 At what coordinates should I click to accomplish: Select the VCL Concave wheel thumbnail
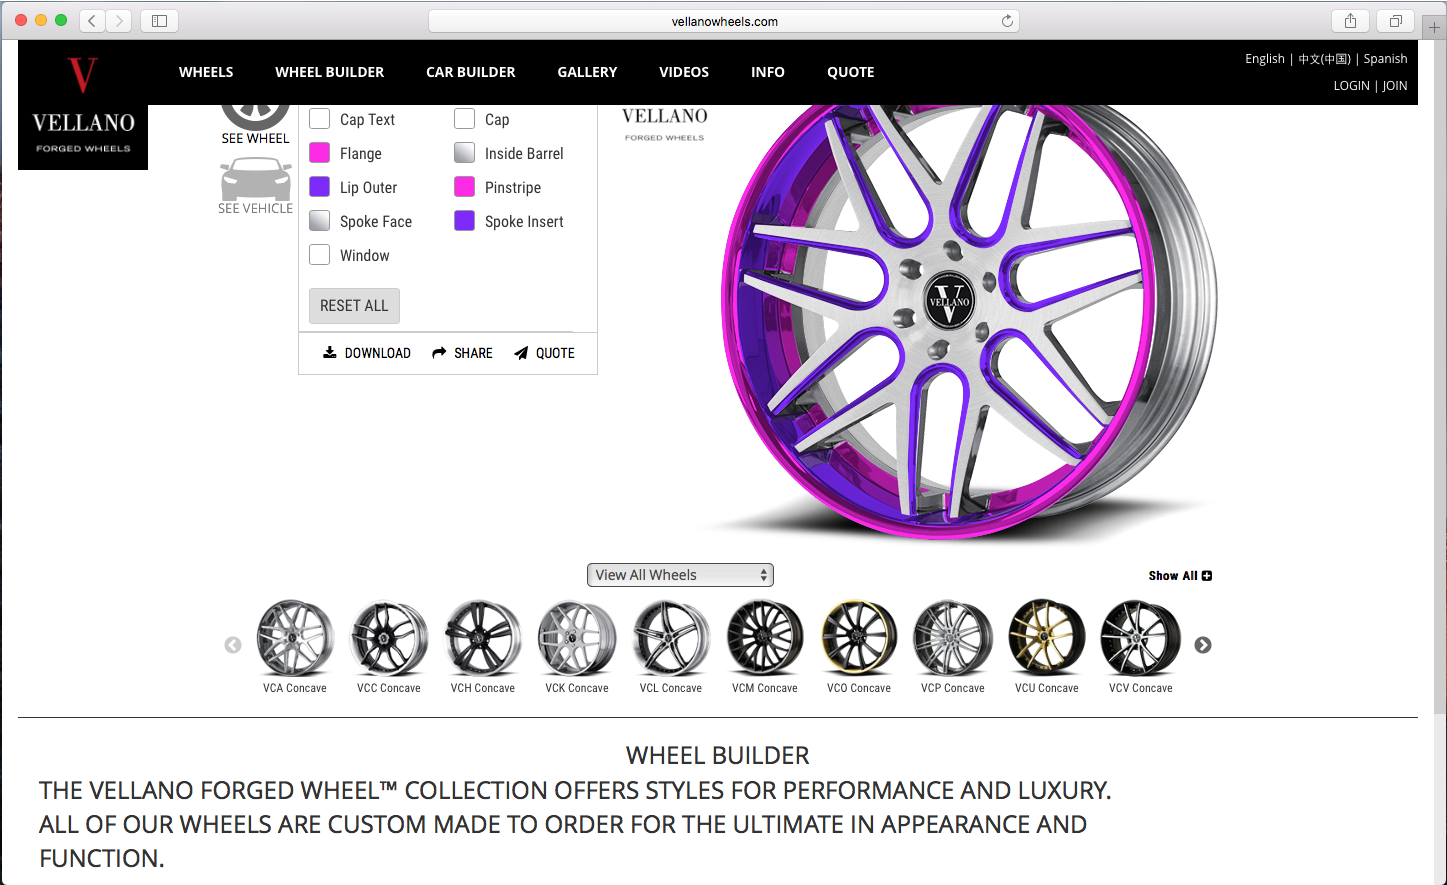(x=671, y=638)
